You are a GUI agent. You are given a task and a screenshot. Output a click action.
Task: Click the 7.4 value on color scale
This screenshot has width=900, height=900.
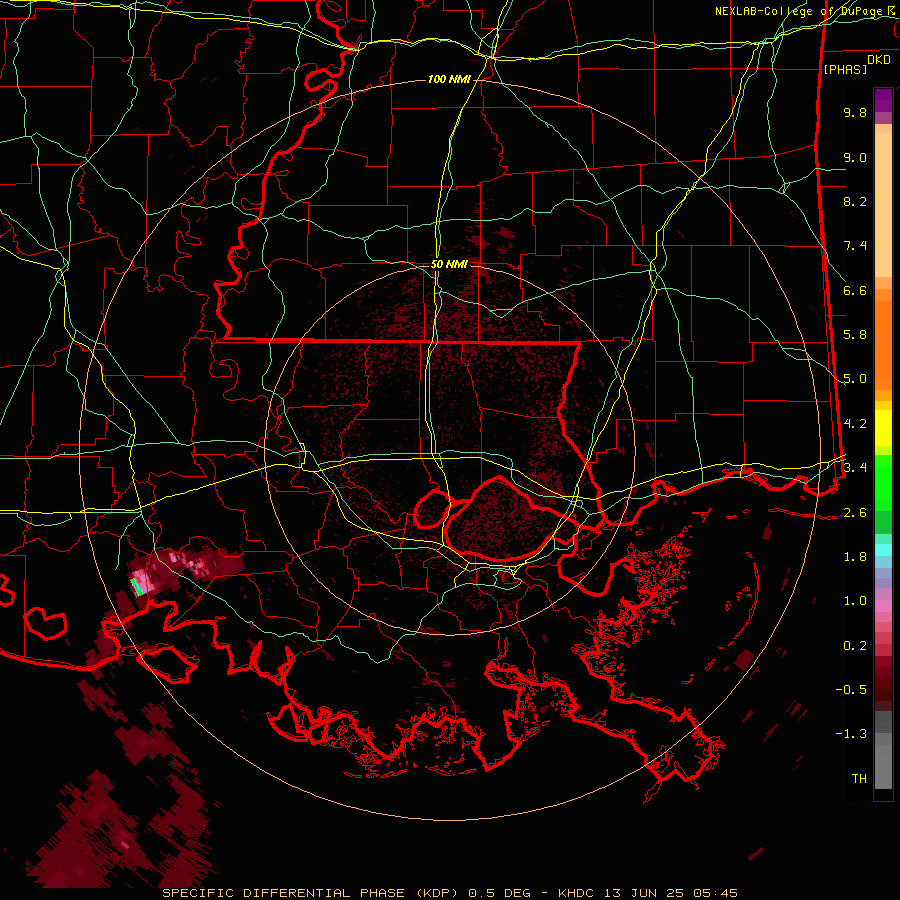(855, 246)
